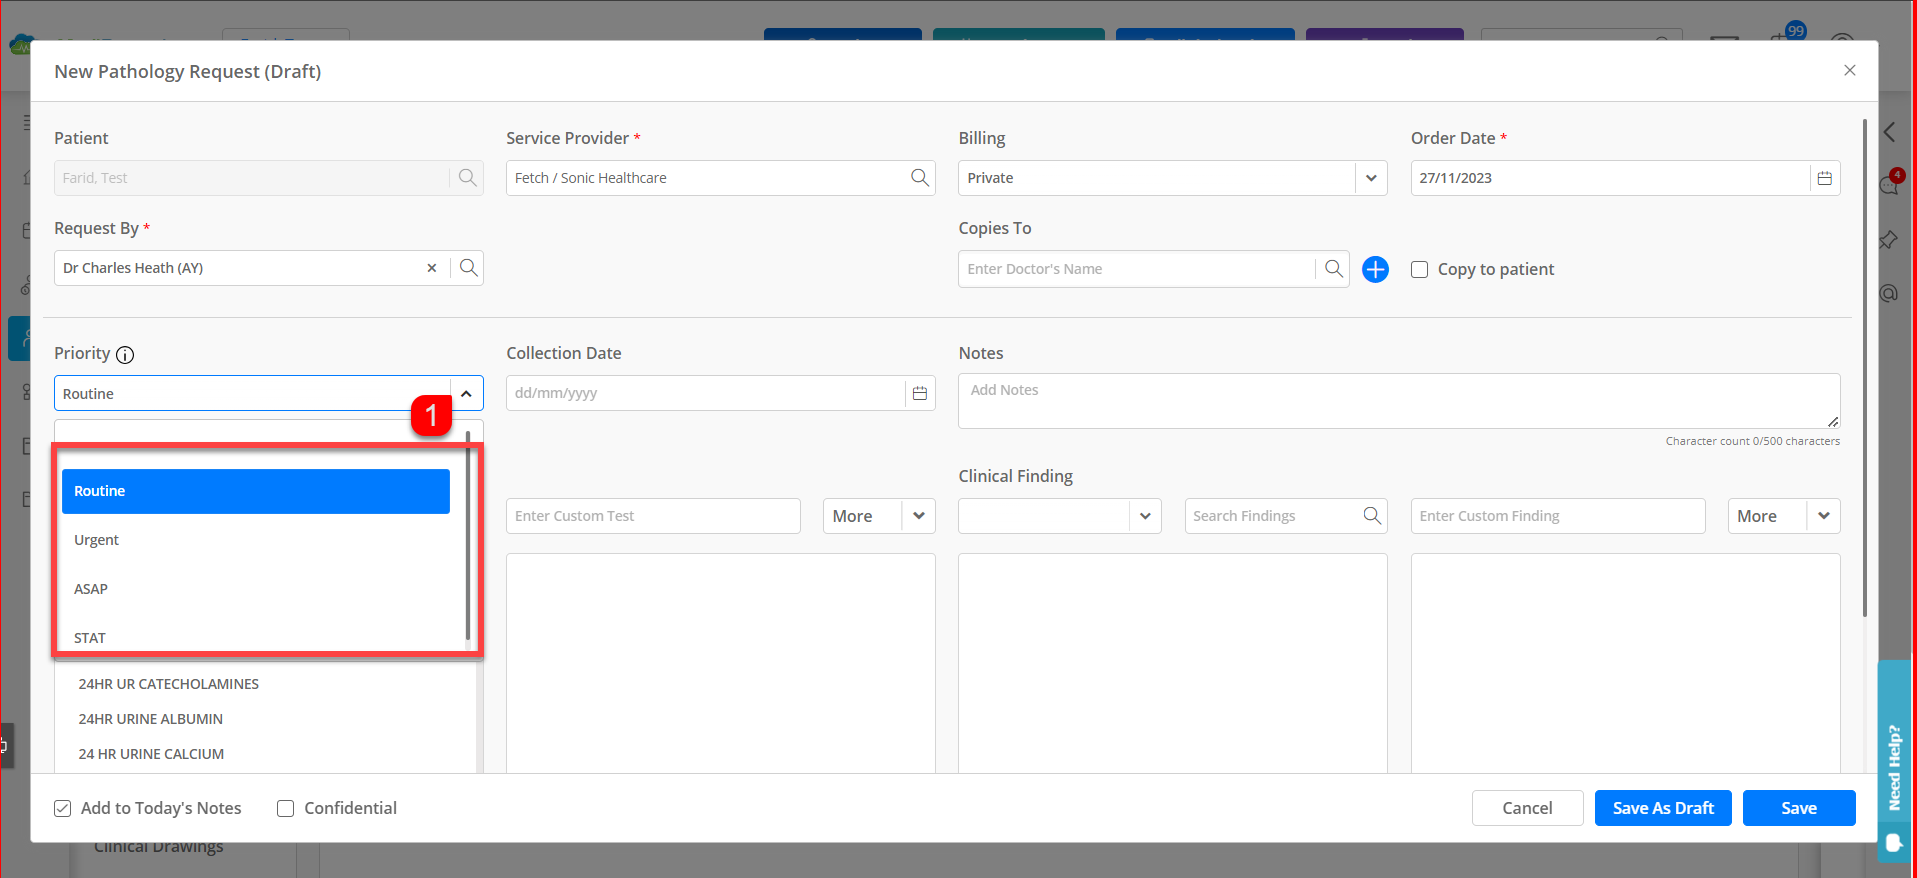Click the Request By search magnifier

click(x=468, y=268)
